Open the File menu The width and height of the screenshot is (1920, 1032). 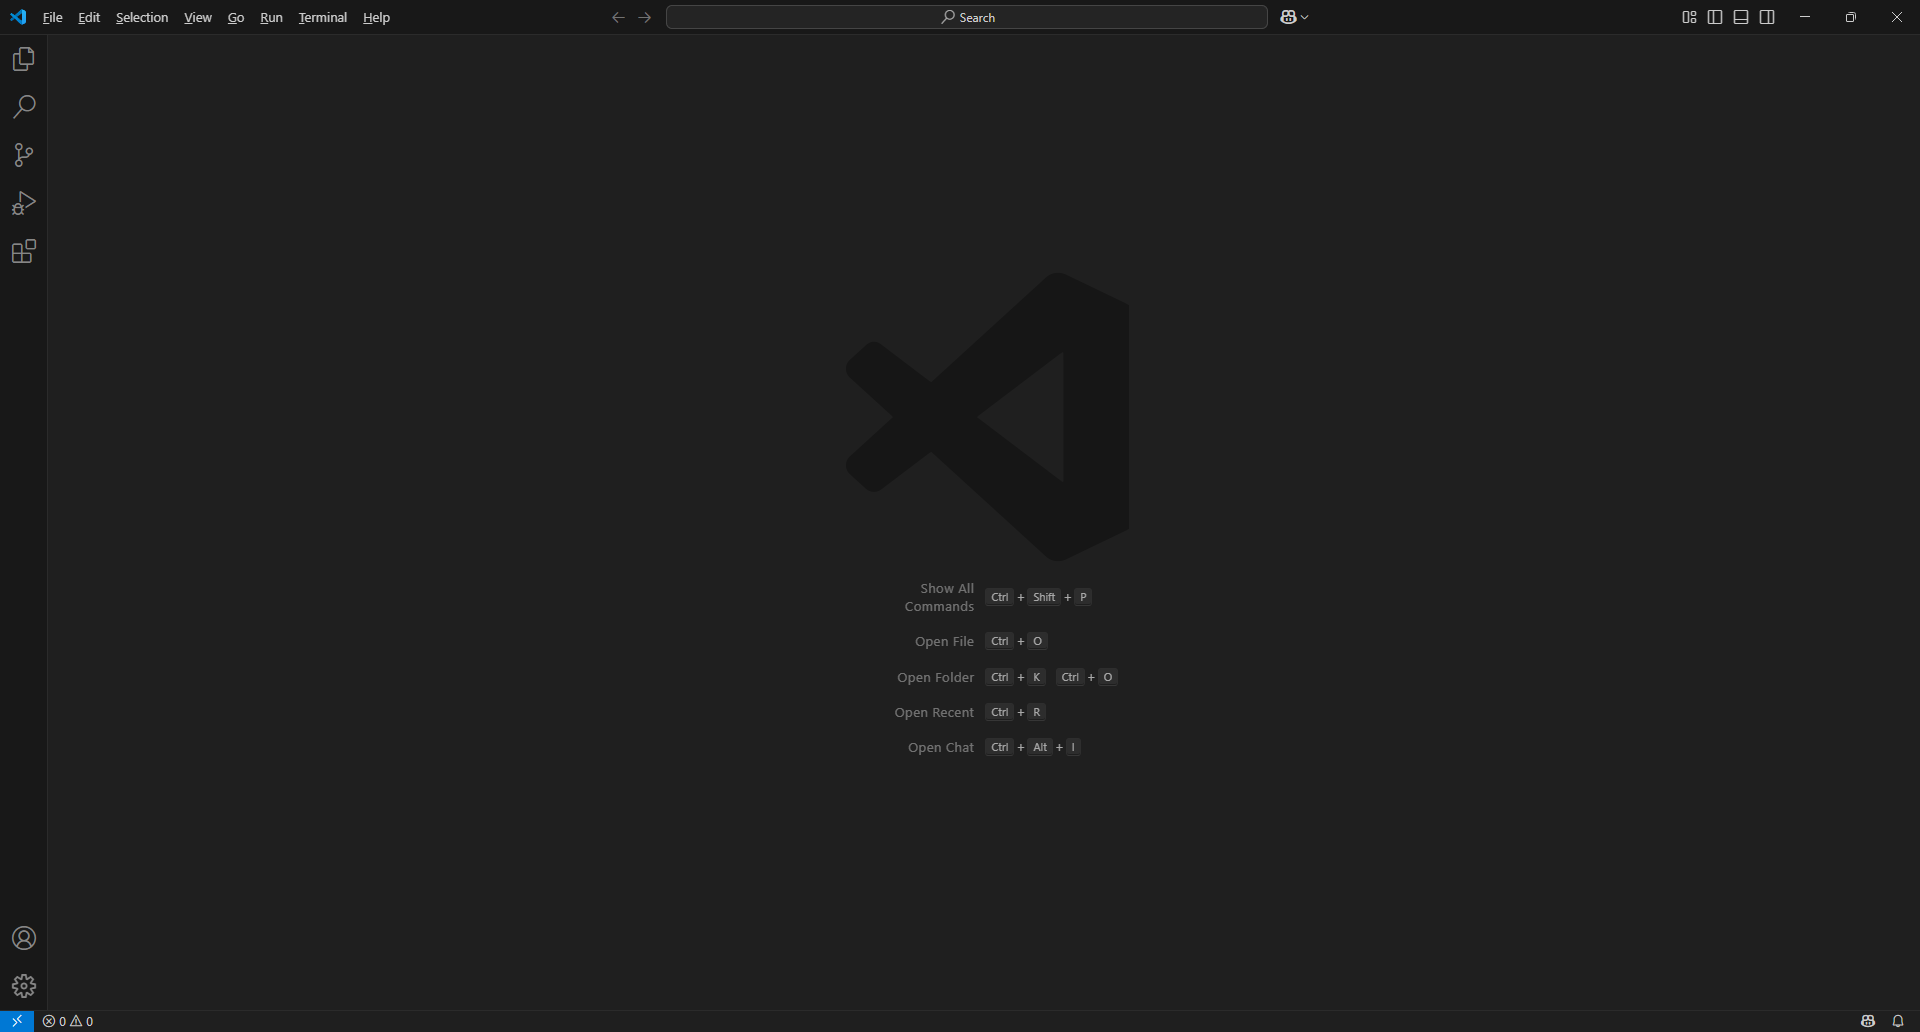[x=53, y=17]
